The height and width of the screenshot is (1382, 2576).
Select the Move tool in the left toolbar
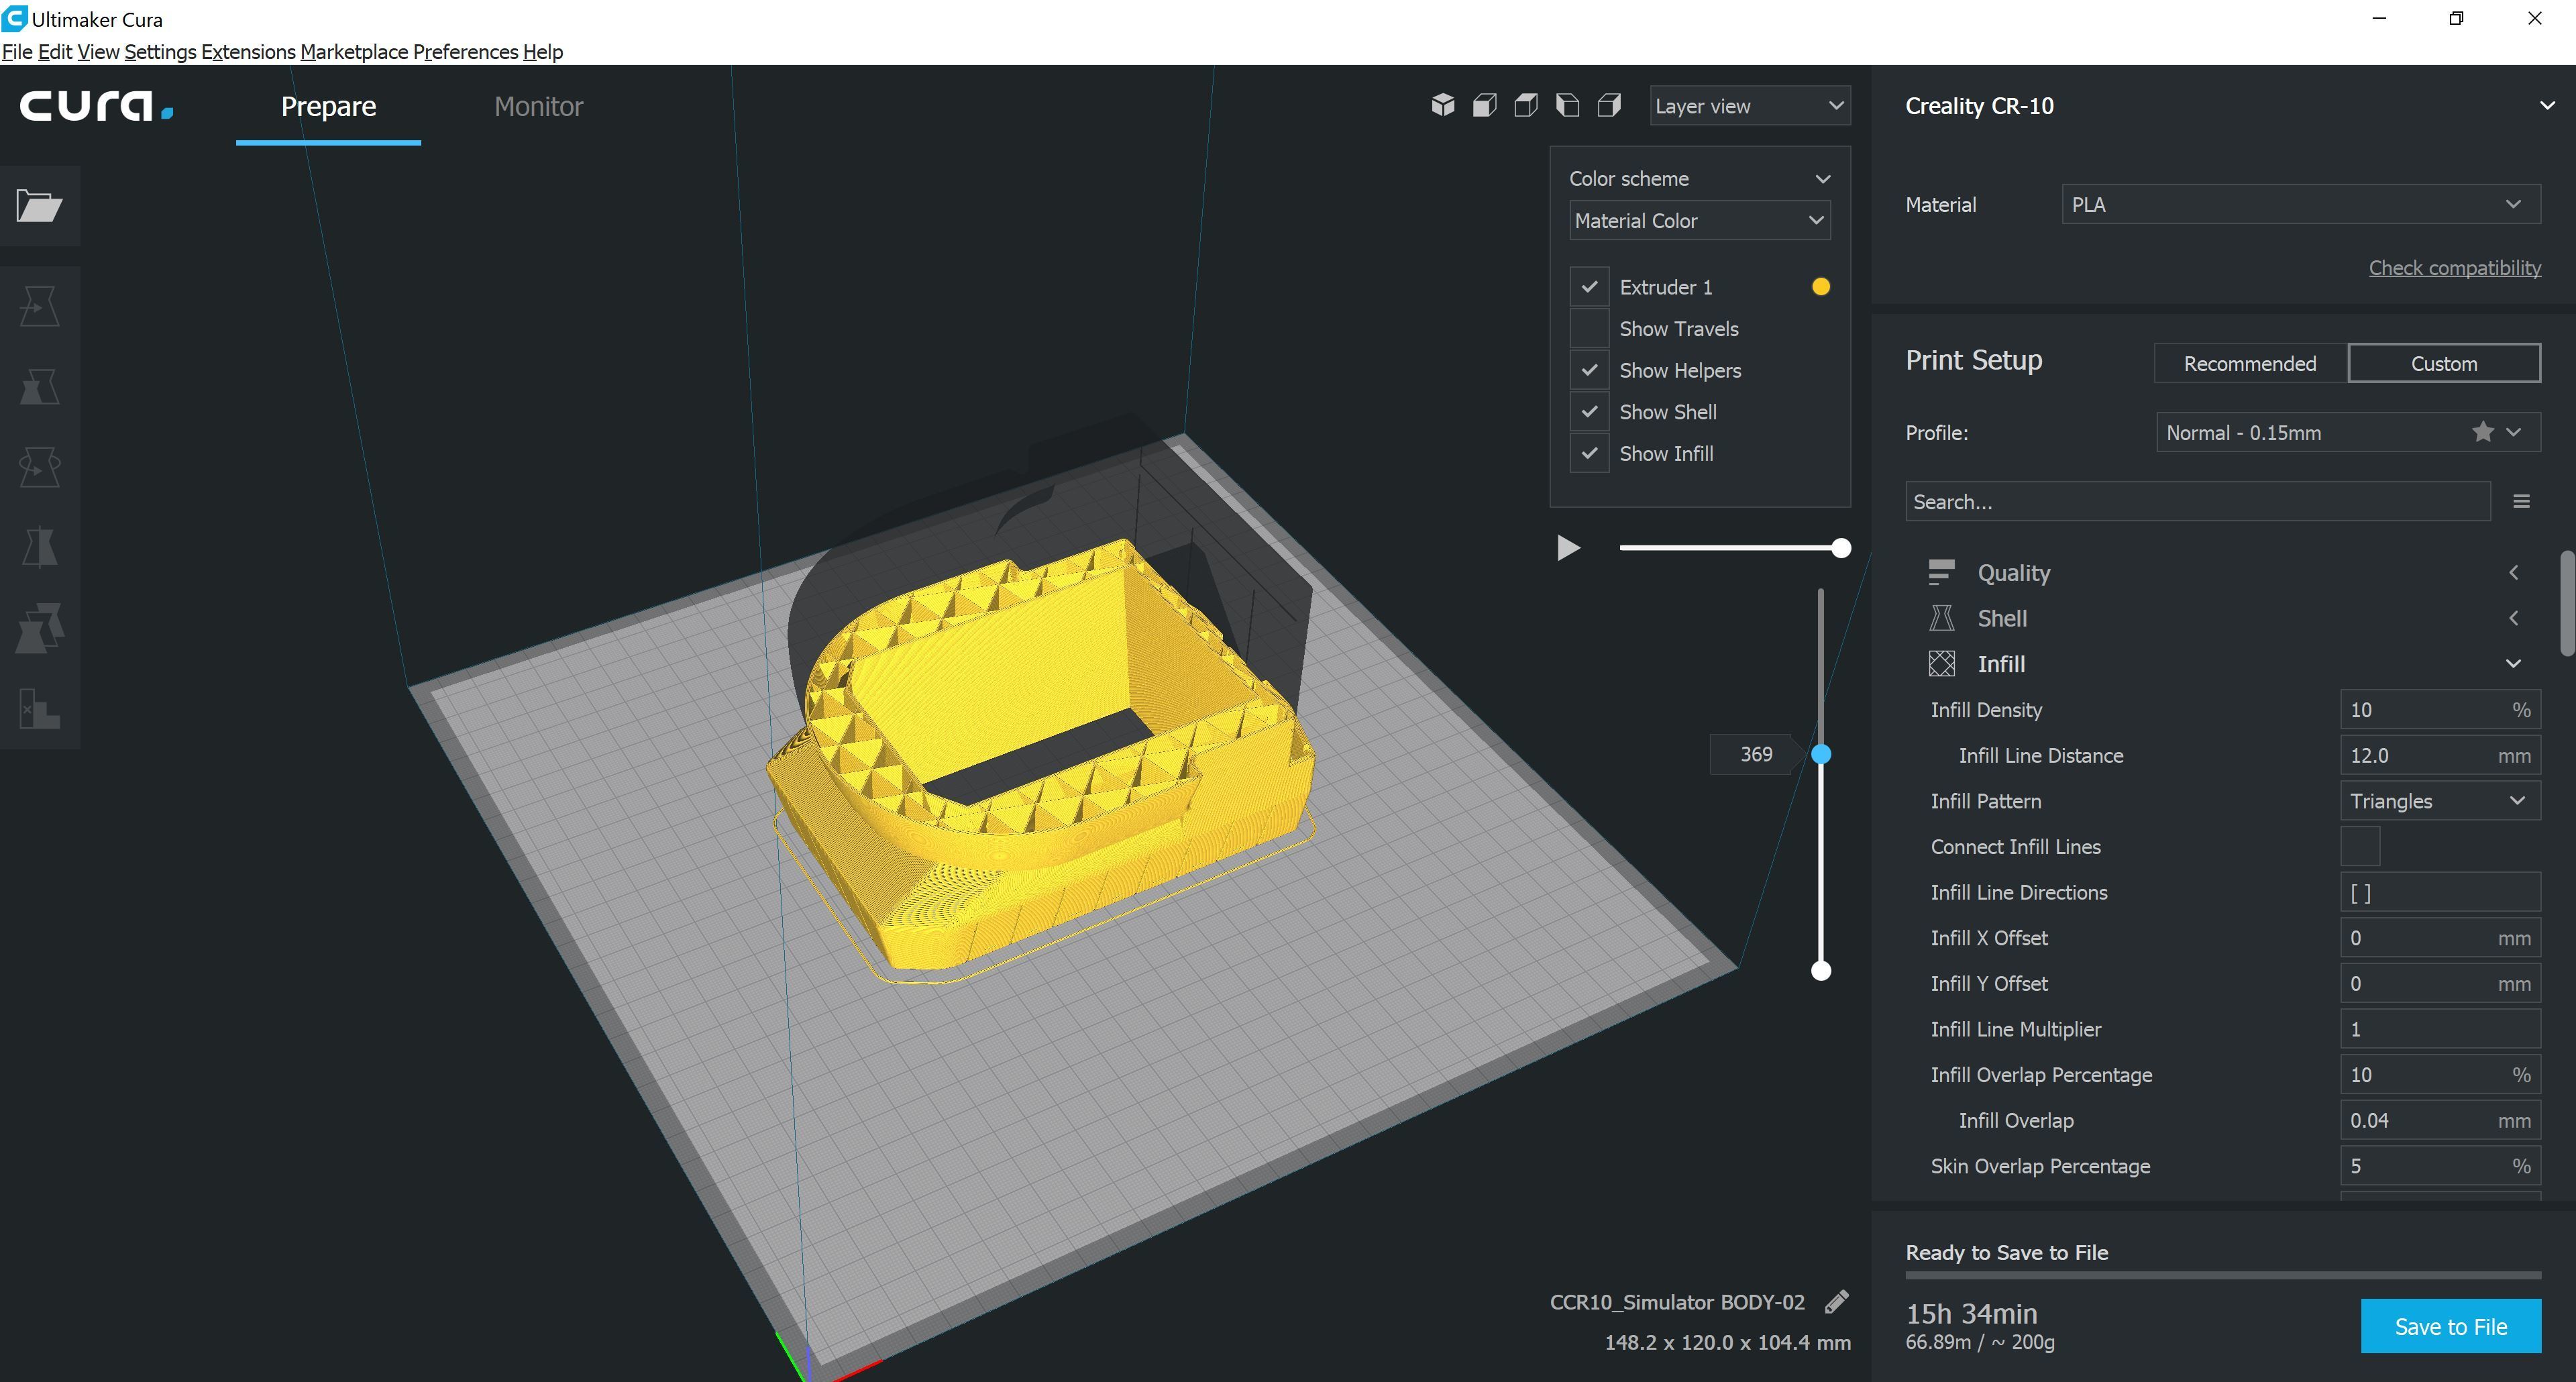(39, 306)
